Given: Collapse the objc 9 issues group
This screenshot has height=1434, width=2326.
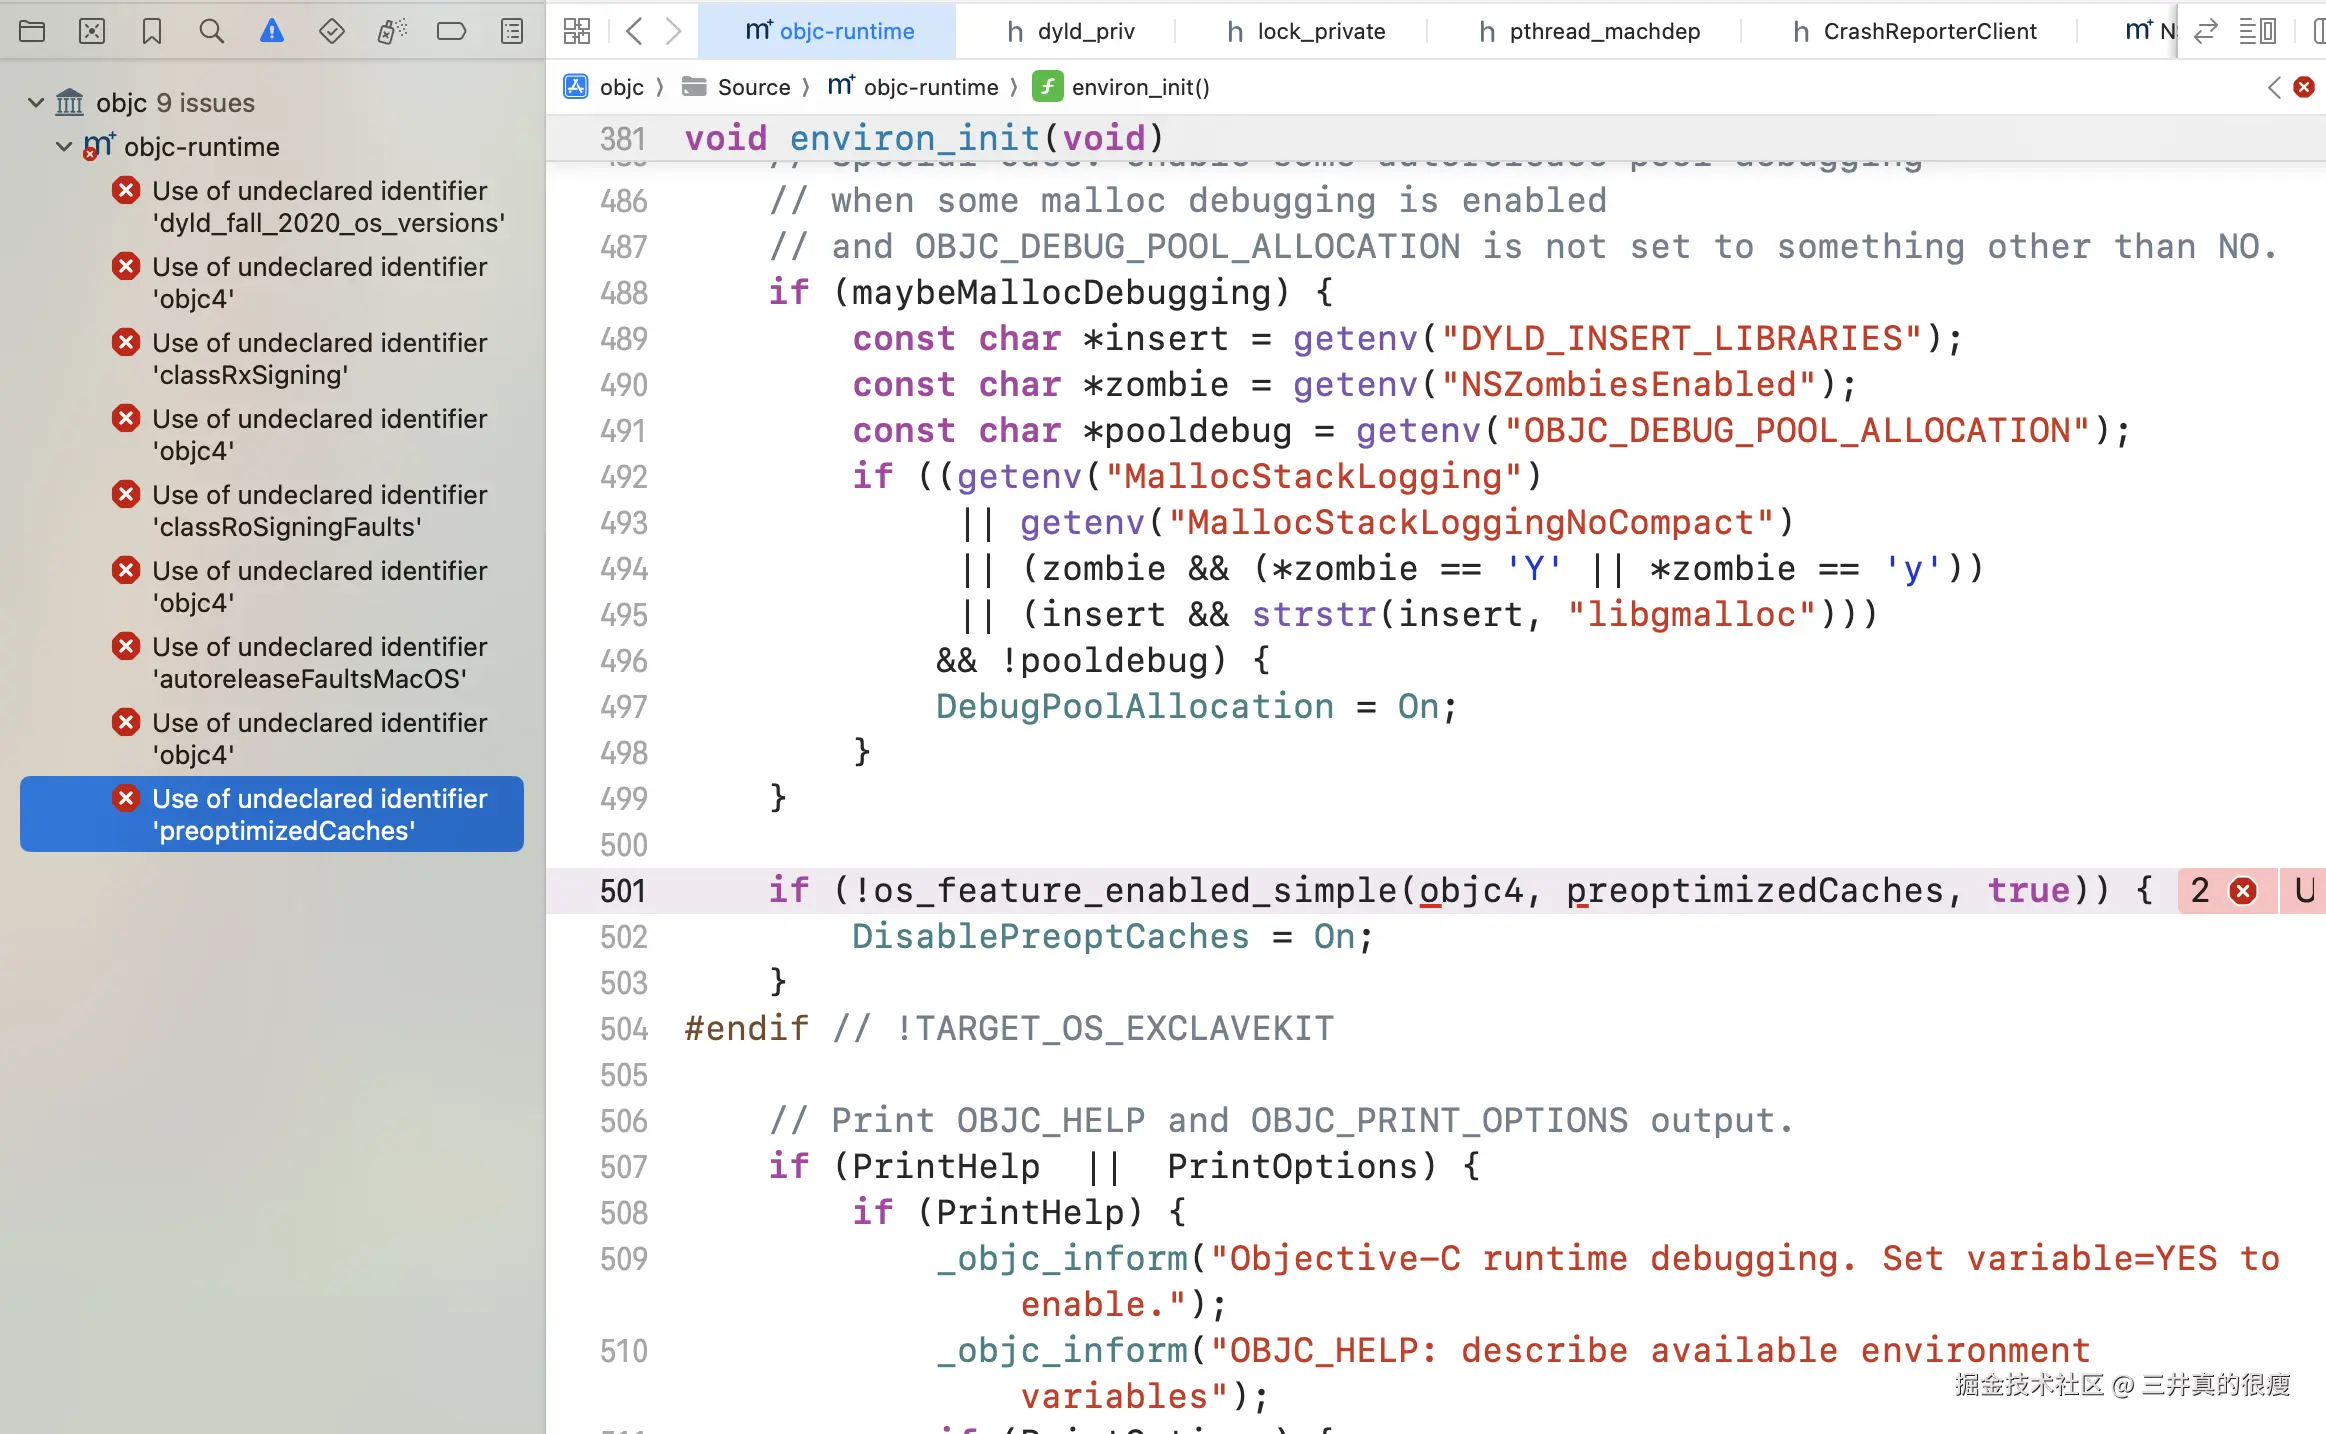Looking at the screenshot, I should tap(36, 102).
